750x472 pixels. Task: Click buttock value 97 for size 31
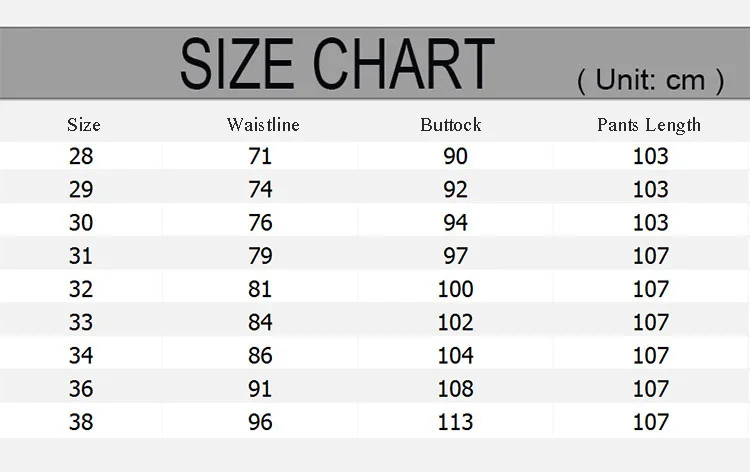point(455,256)
